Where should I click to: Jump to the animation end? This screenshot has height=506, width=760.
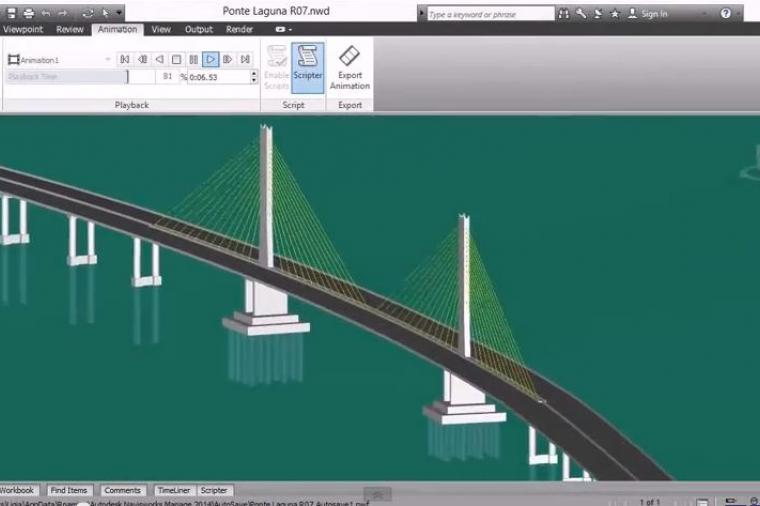coord(245,60)
